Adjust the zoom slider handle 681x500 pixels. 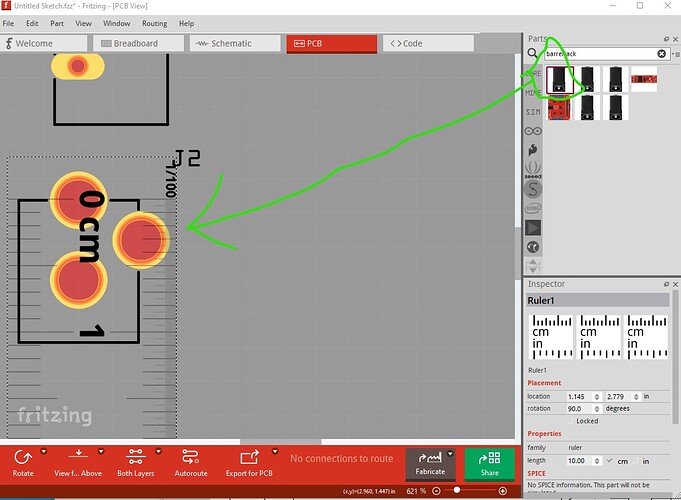(456, 490)
